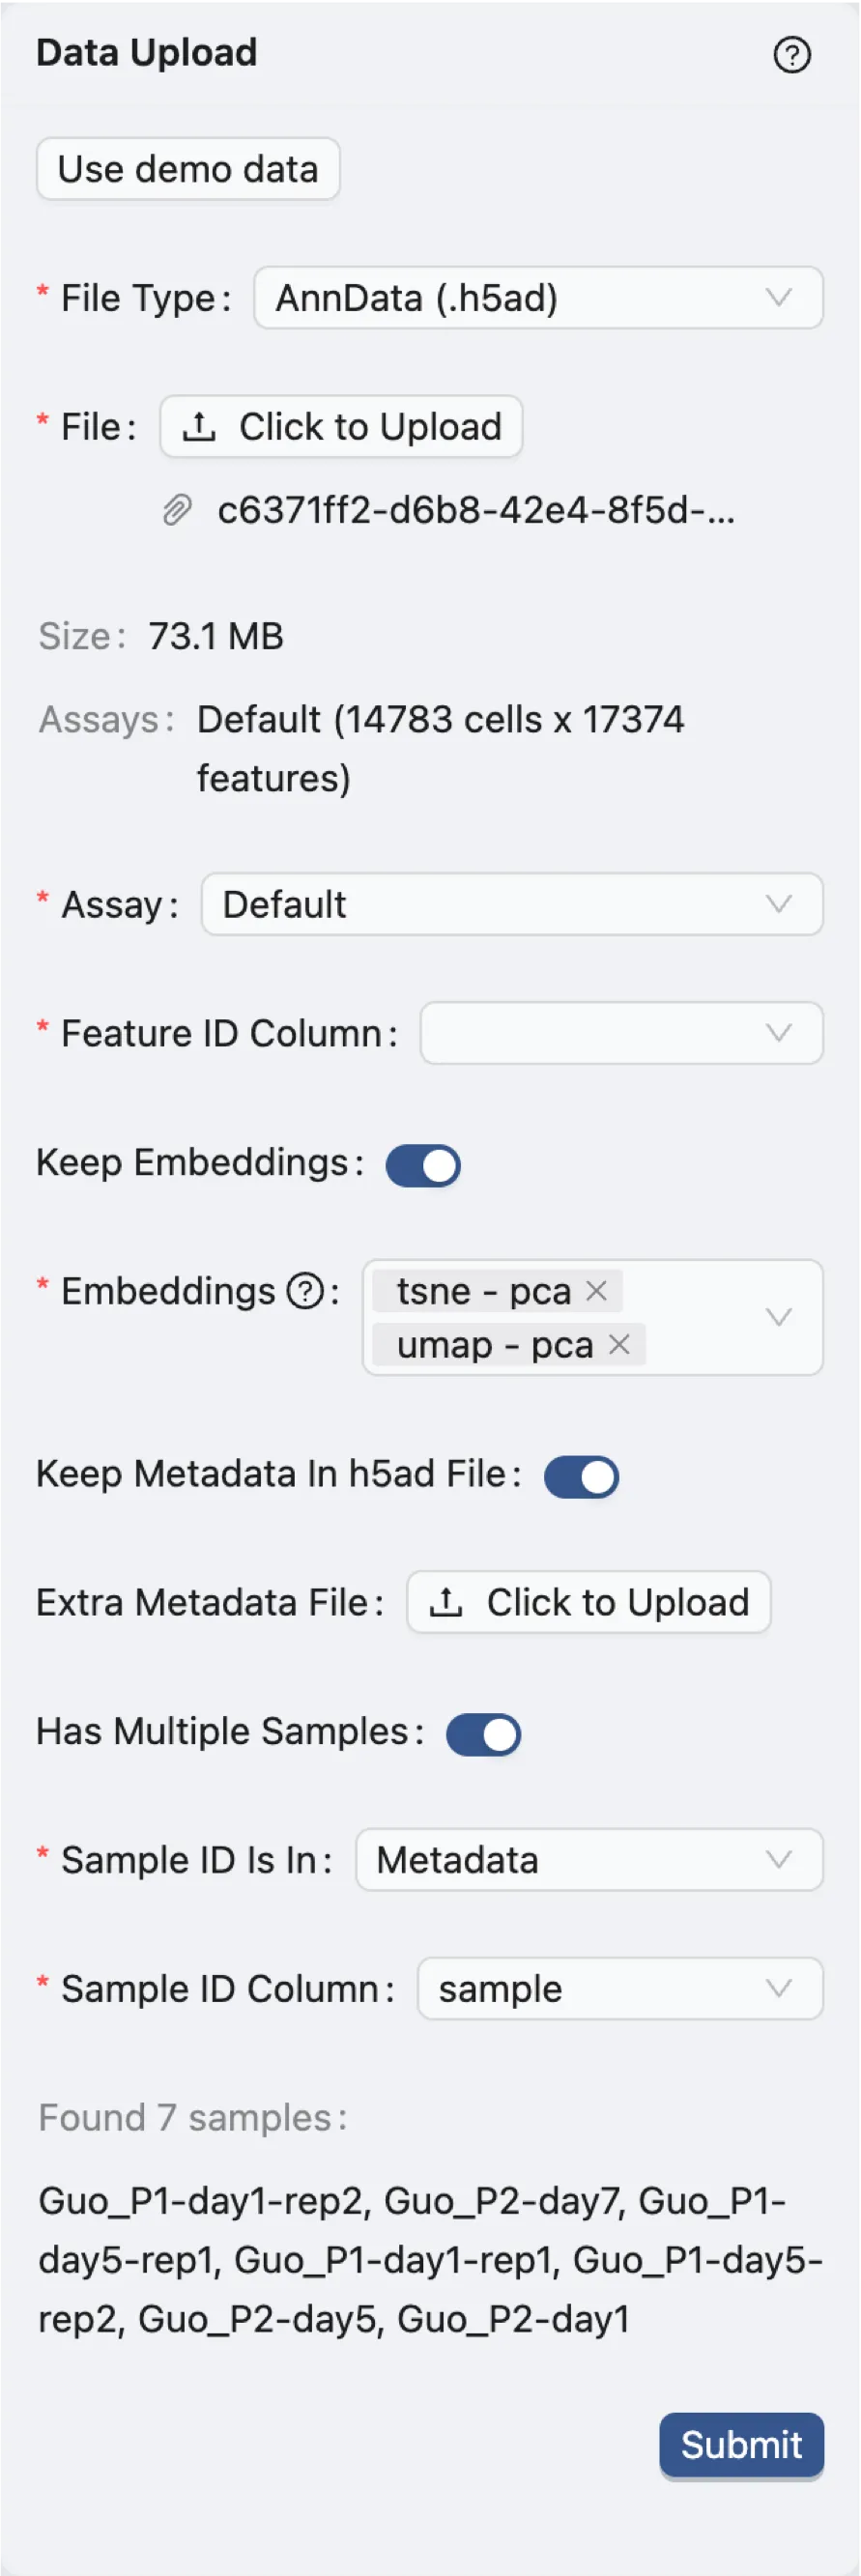
Task: Click the upload icon next to File
Action: pyautogui.click(x=200, y=426)
